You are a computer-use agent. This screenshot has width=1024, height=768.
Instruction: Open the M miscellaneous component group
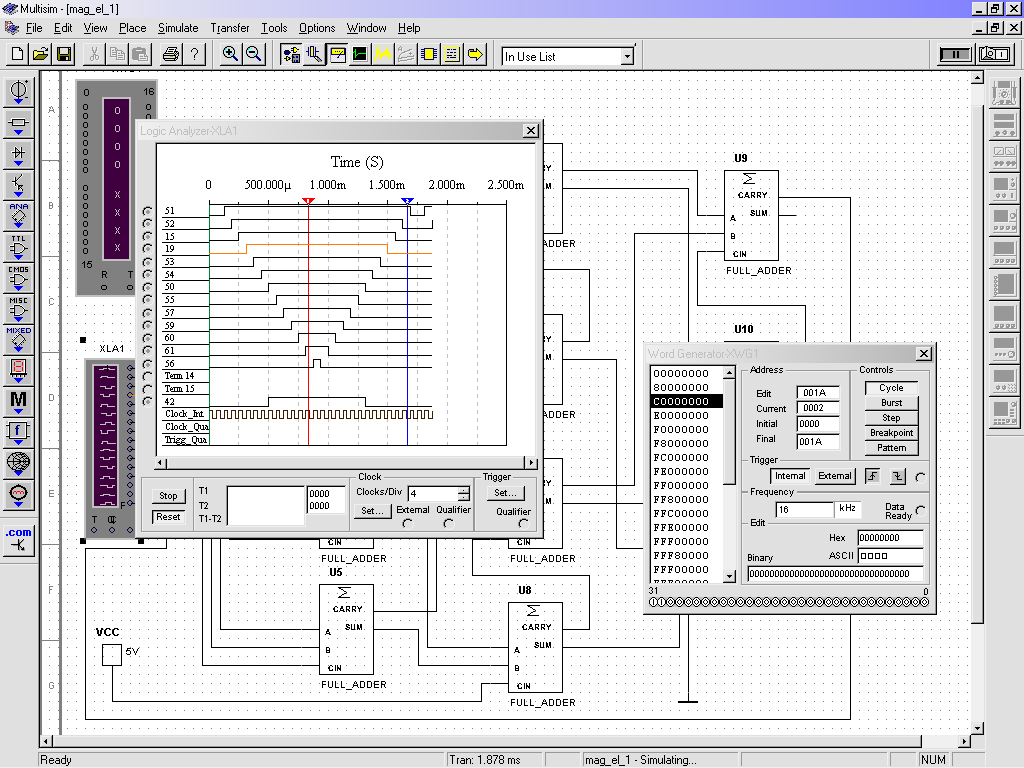(18, 401)
